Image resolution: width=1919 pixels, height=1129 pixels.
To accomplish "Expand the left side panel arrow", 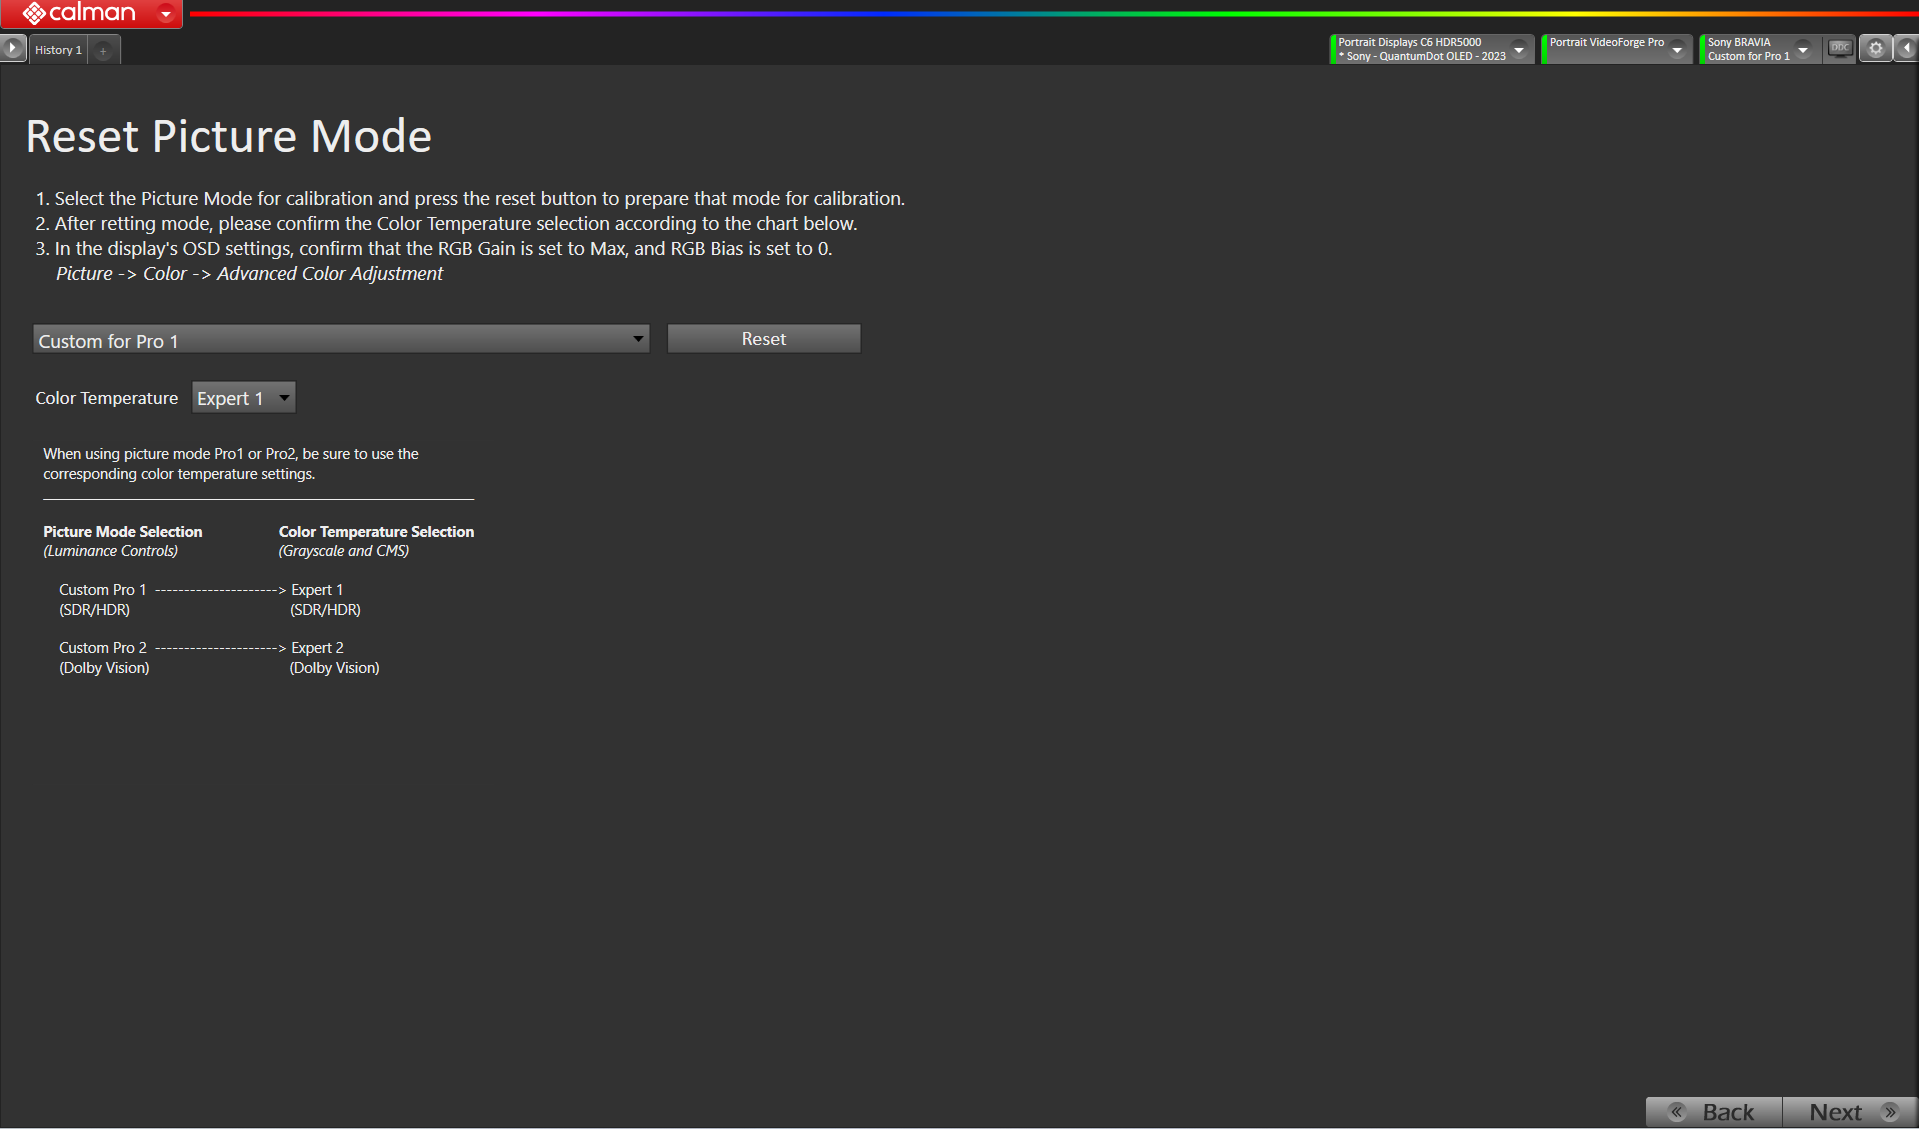I will pos(12,48).
